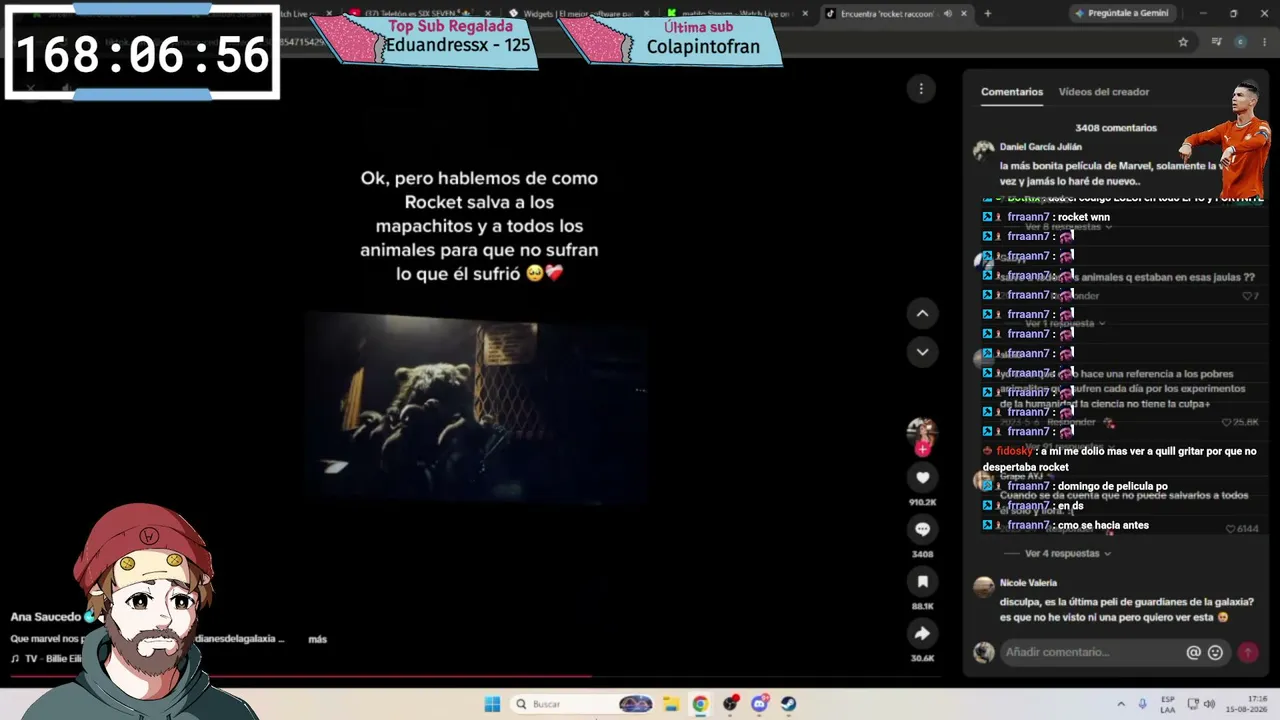This screenshot has height=720, width=1280.
Task: Mention a user with the @ icon
Action: pyautogui.click(x=1193, y=652)
